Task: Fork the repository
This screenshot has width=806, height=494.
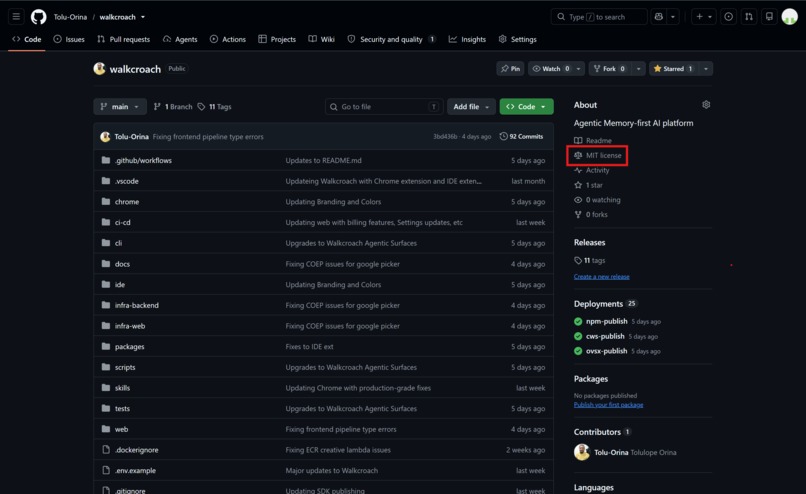Action: pos(610,68)
